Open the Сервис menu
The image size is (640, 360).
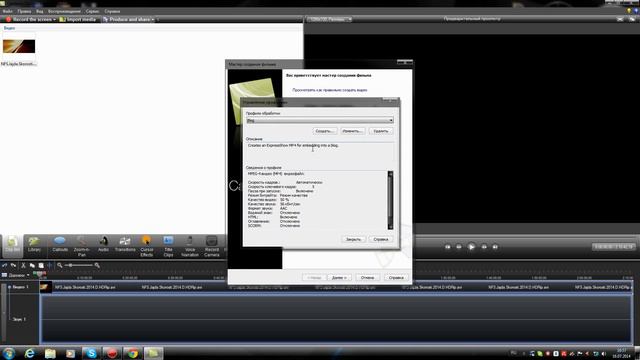[x=93, y=11]
